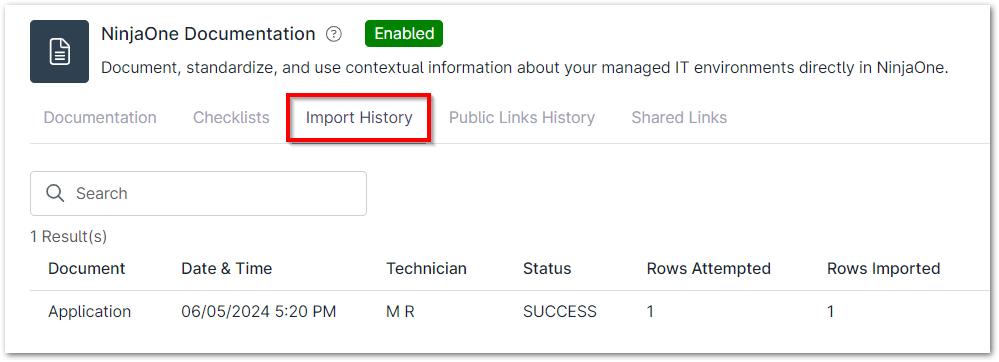Click the Rows Attempted column header
This screenshot has width=999, height=362.
click(708, 269)
